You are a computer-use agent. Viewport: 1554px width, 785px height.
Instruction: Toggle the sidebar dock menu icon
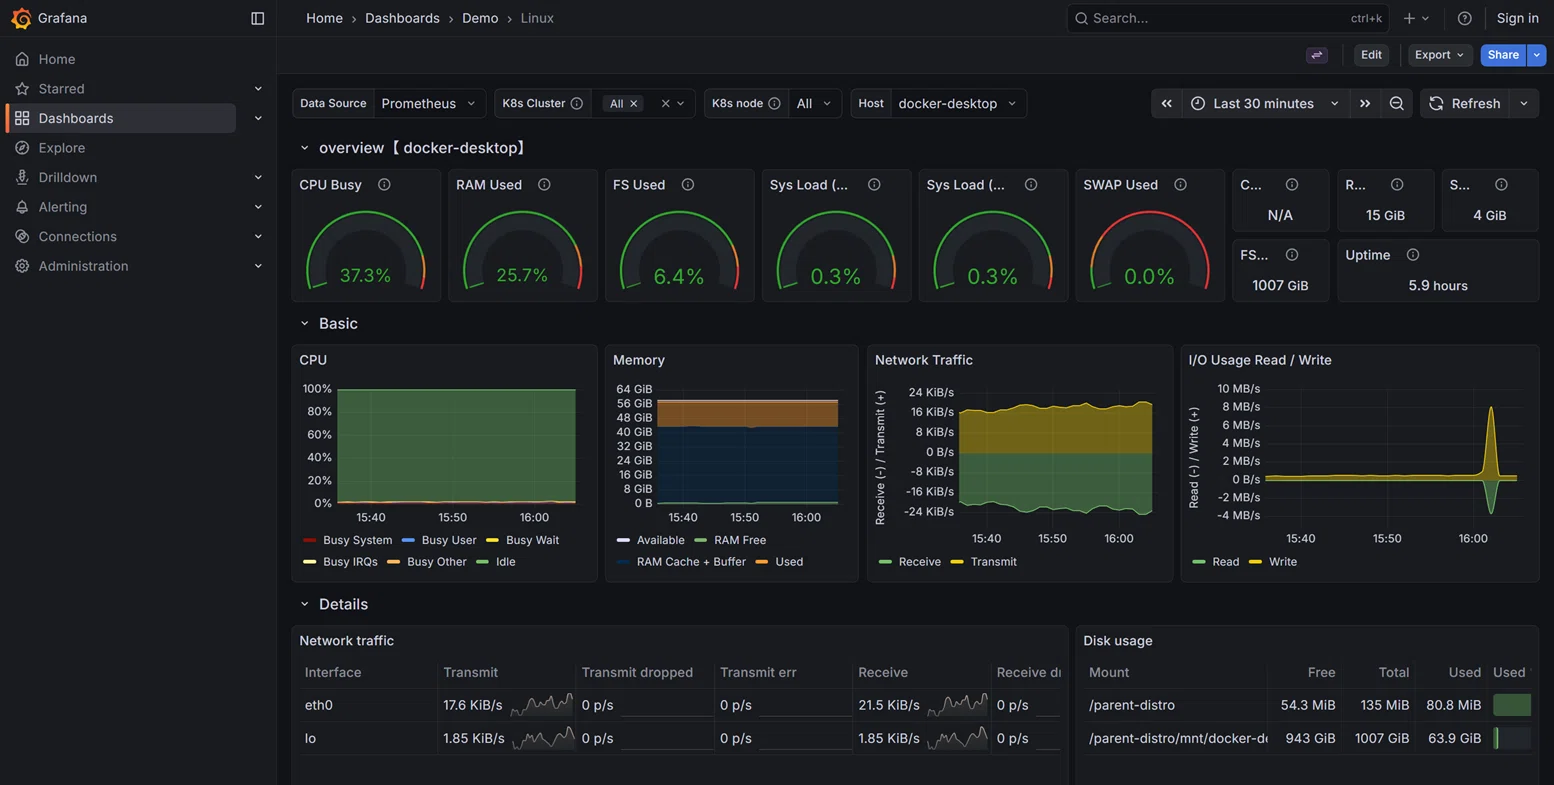(x=257, y=18)
